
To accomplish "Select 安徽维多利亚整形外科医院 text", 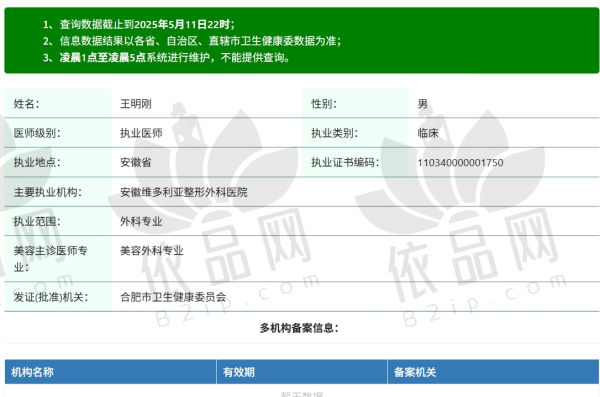I will point(184,192).
